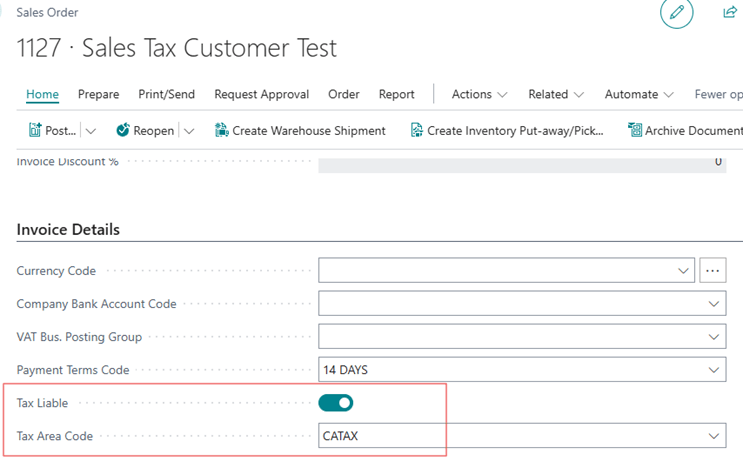Collapse the Invoice Details section header

point(68,230)
